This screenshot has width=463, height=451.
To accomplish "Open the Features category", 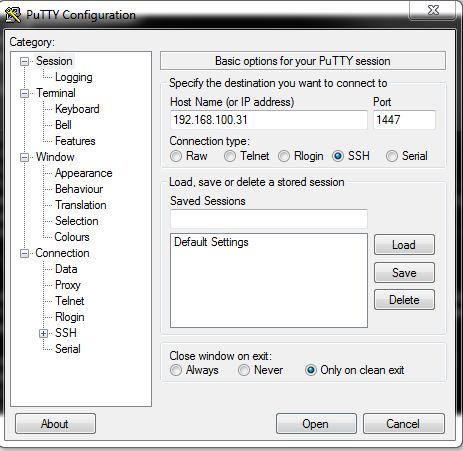I will coord(75,141).
